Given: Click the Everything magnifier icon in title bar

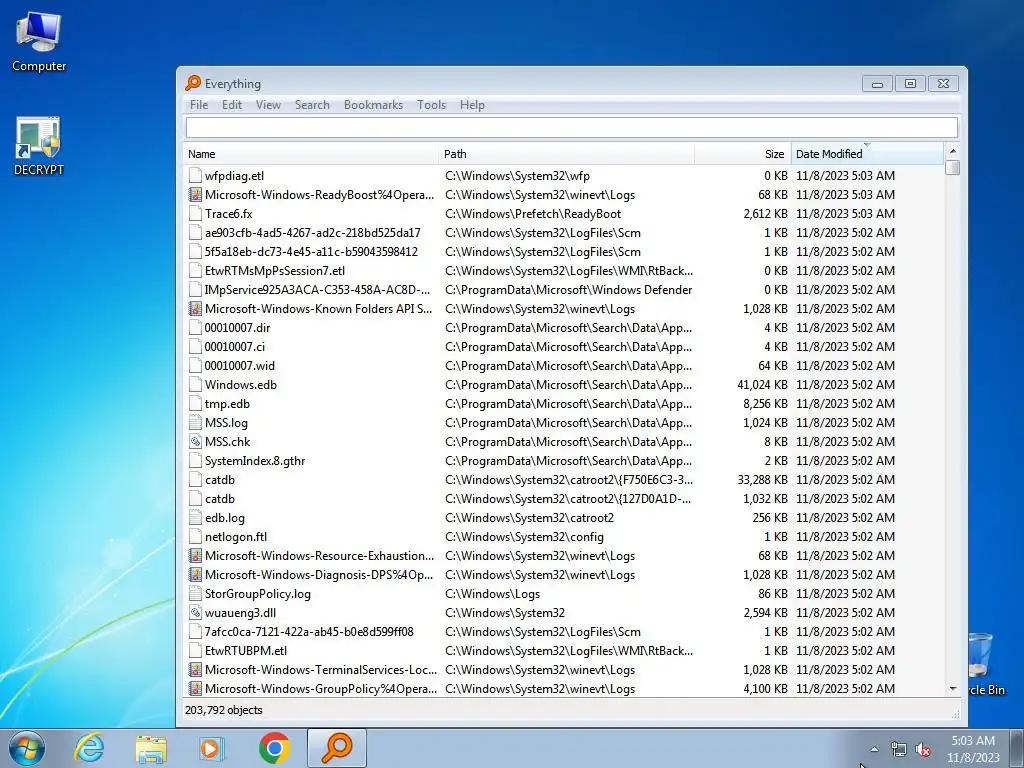Looking at the screenshot, I should coord(193,83).
